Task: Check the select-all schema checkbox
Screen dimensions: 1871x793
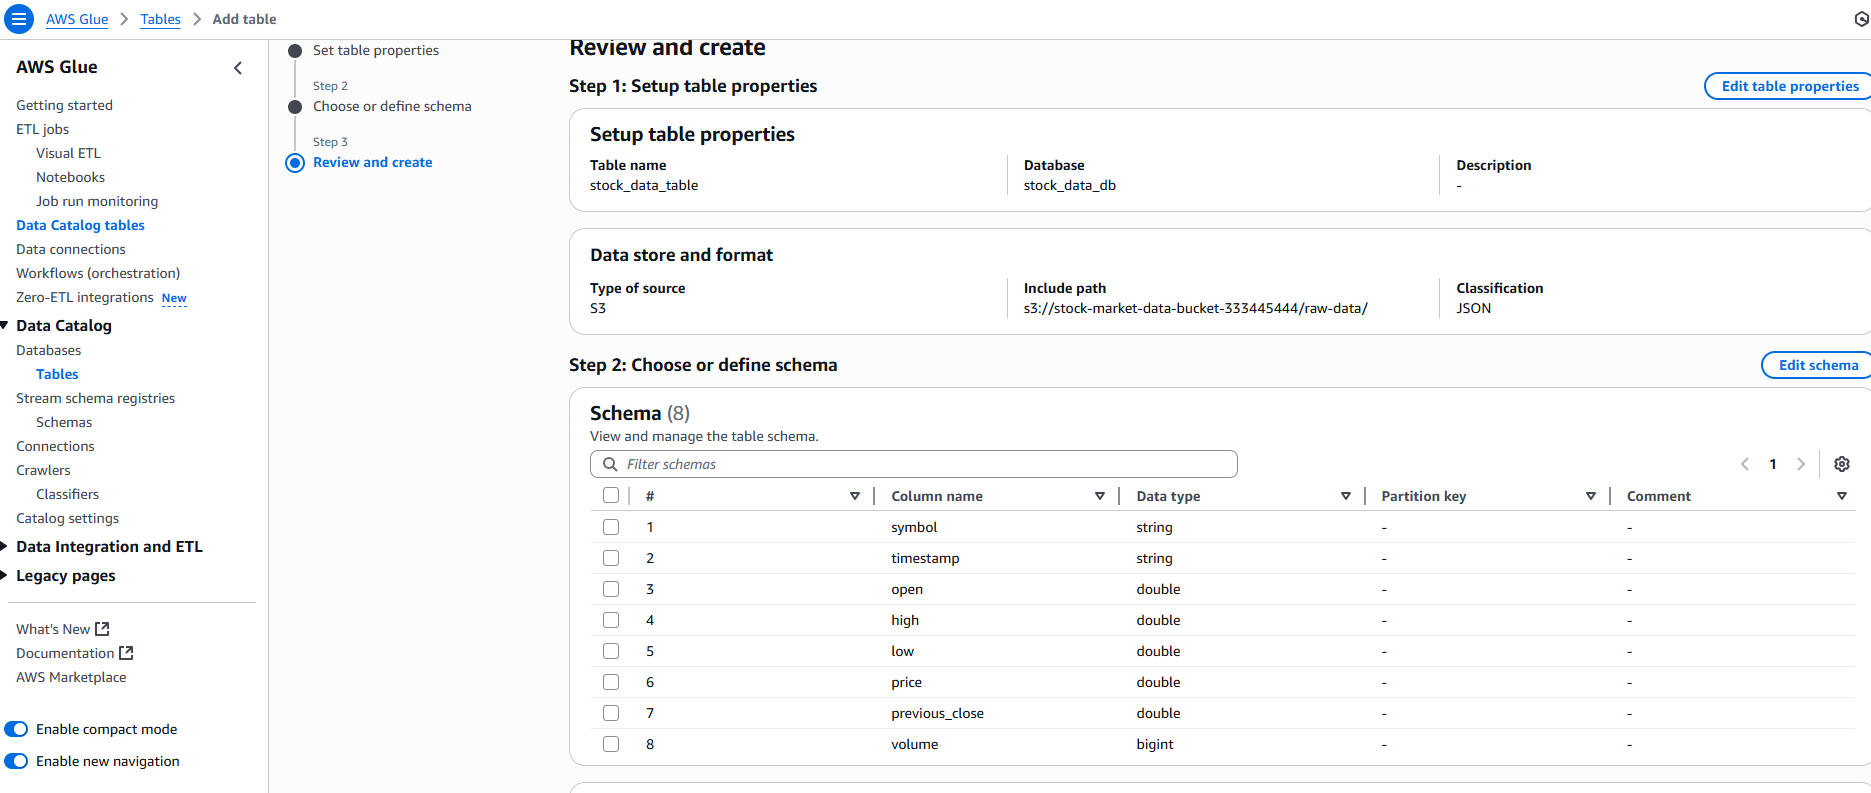Action: click(x=611, y=495)
